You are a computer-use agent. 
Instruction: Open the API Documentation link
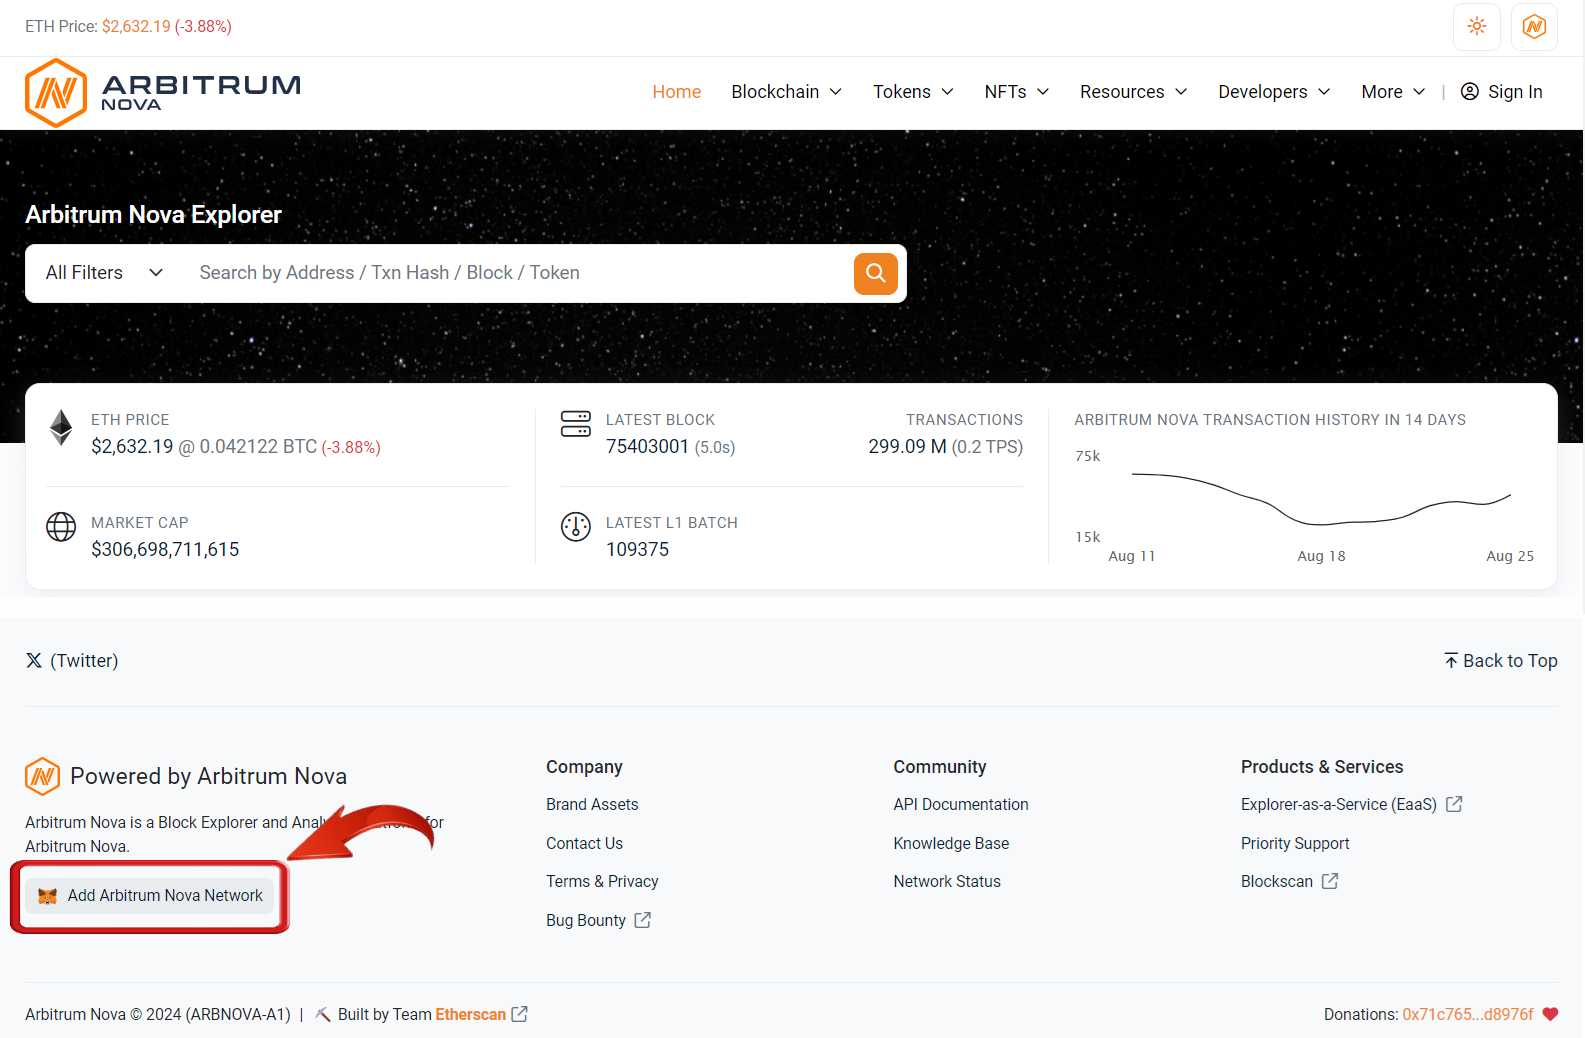point(961,804)
